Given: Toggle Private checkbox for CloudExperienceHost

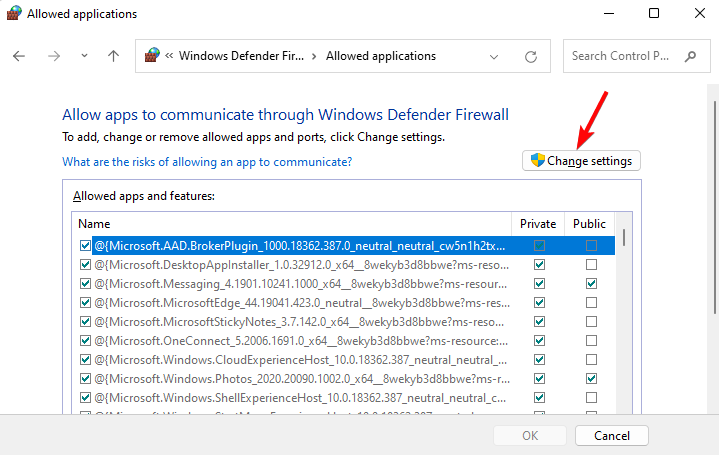Looking at the screenshot, I should click(x=539, y=360).
